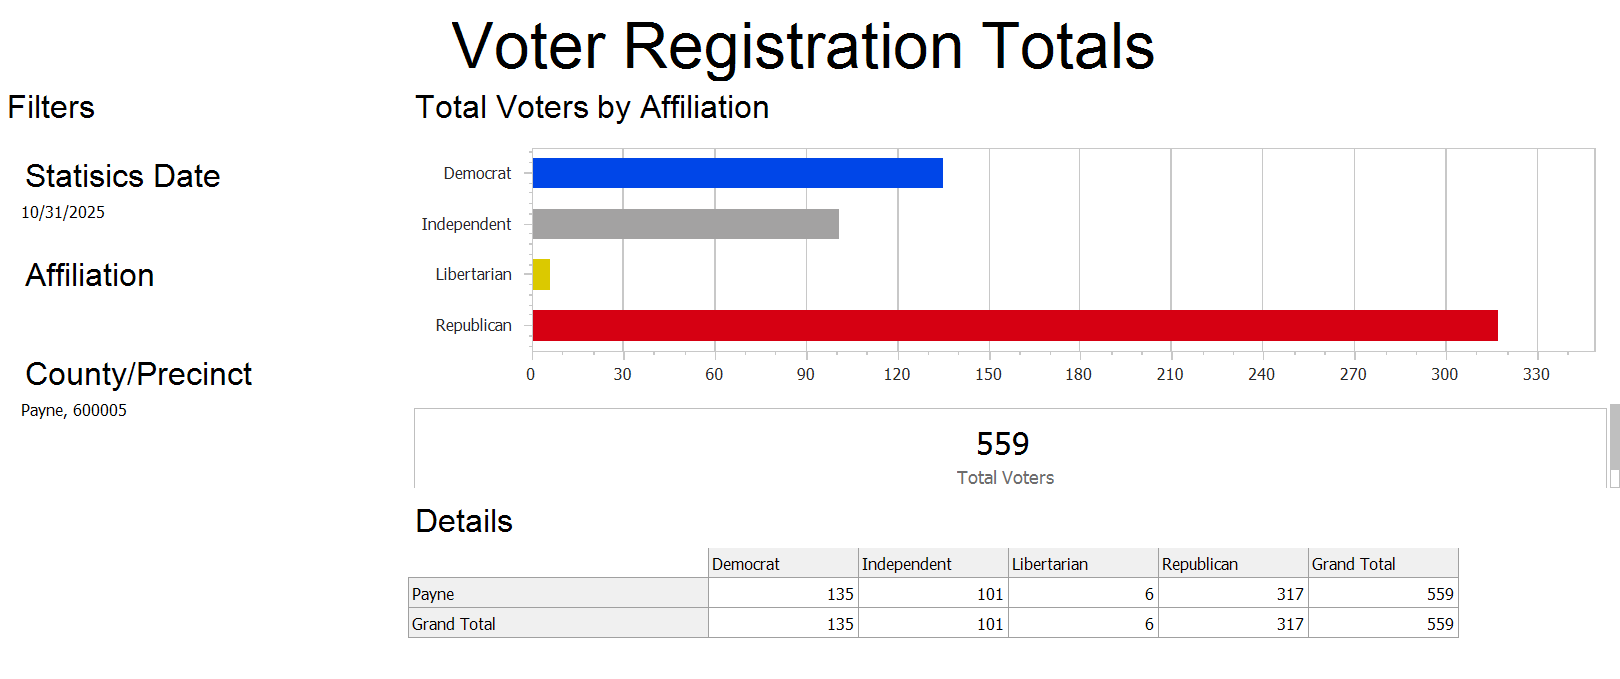1620x679 pixels.
Task: Select the Payne row header in table
Action: (x=557, y=594)
